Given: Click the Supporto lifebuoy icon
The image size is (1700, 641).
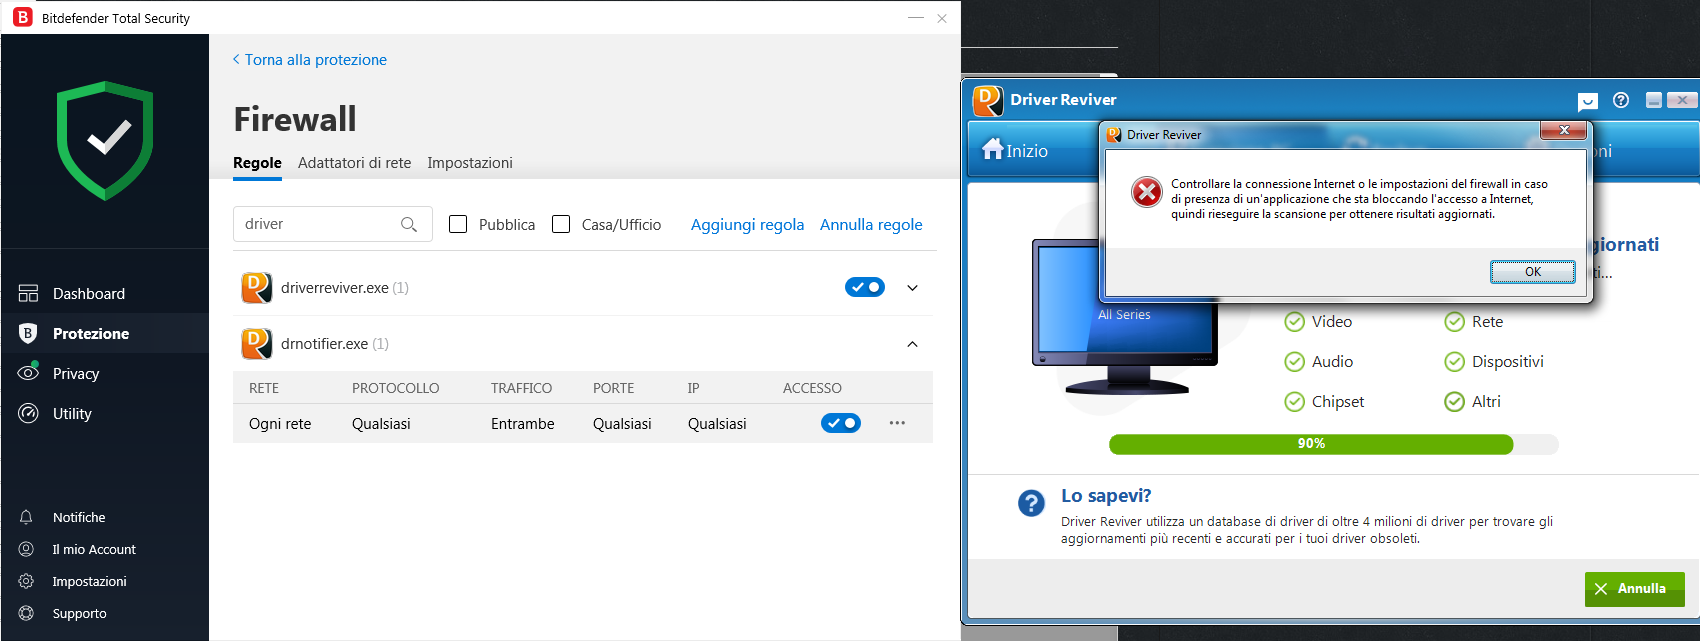Looking at the screenshot, I should click(x=27, y=613).
